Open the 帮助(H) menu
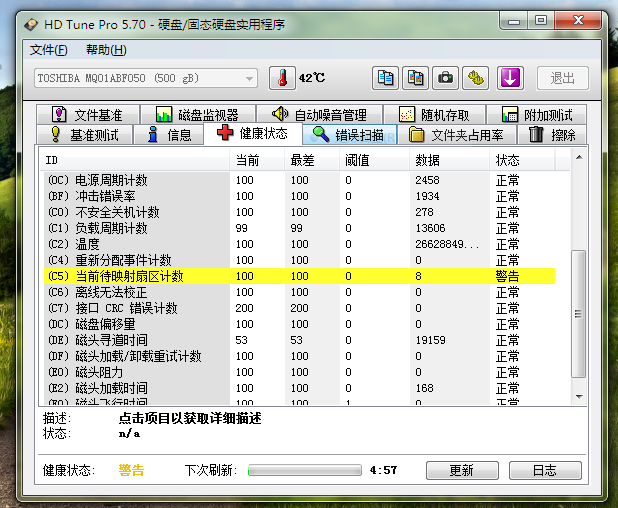Screen dimensions: 618x508 click(106, 50)
